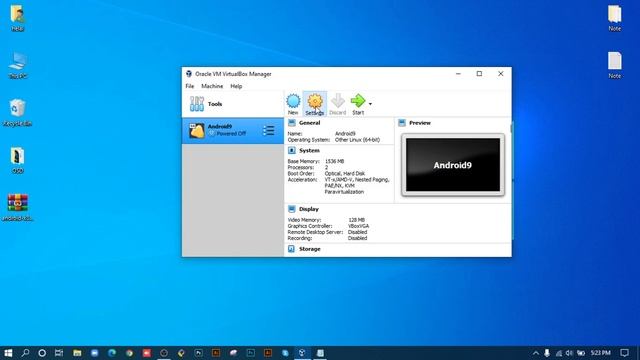The height and width of the screenshot is (360, 640).
Task: Click the Cortana circle on taskbar
Action: click(42, 353)
